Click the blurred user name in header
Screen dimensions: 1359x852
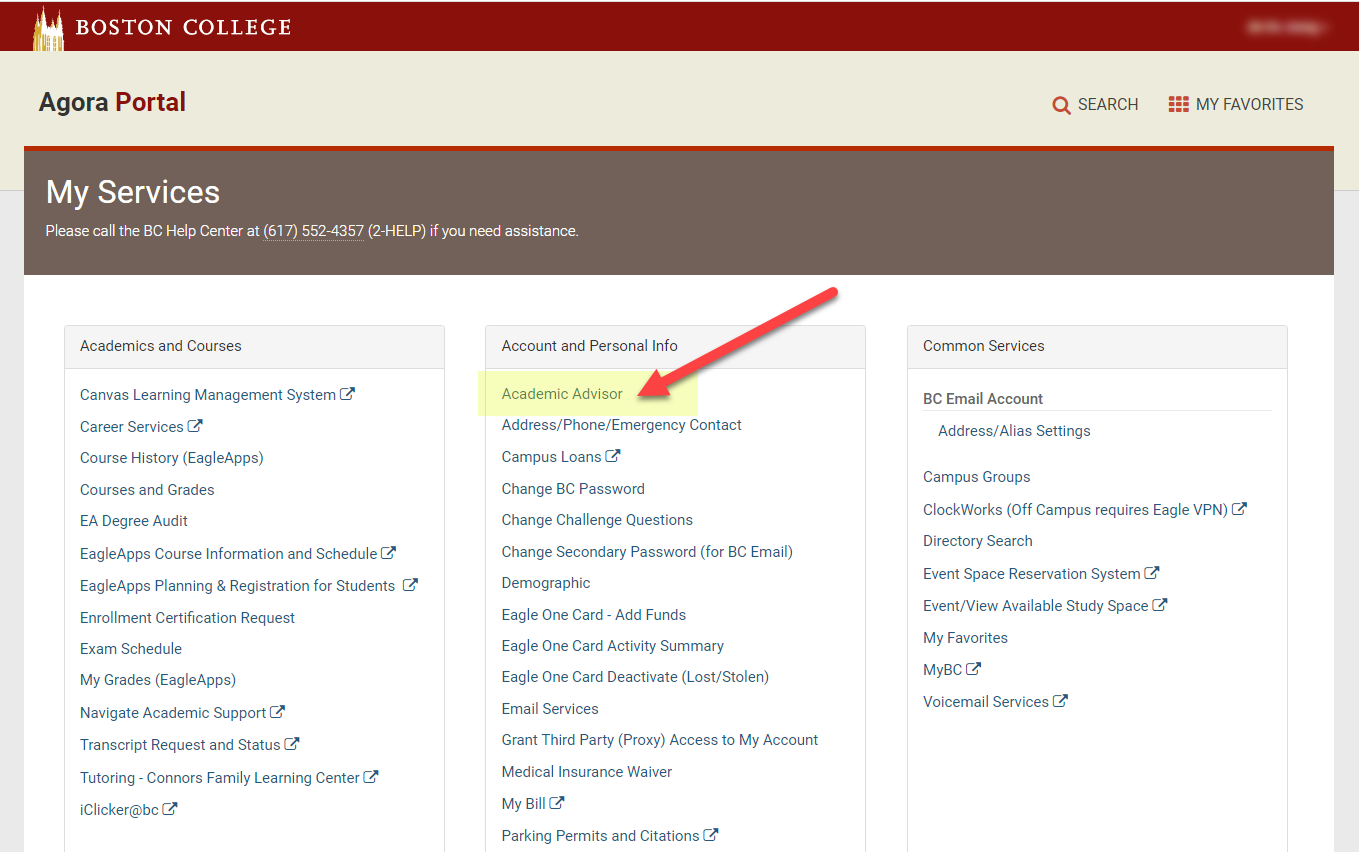(1286, 28)
